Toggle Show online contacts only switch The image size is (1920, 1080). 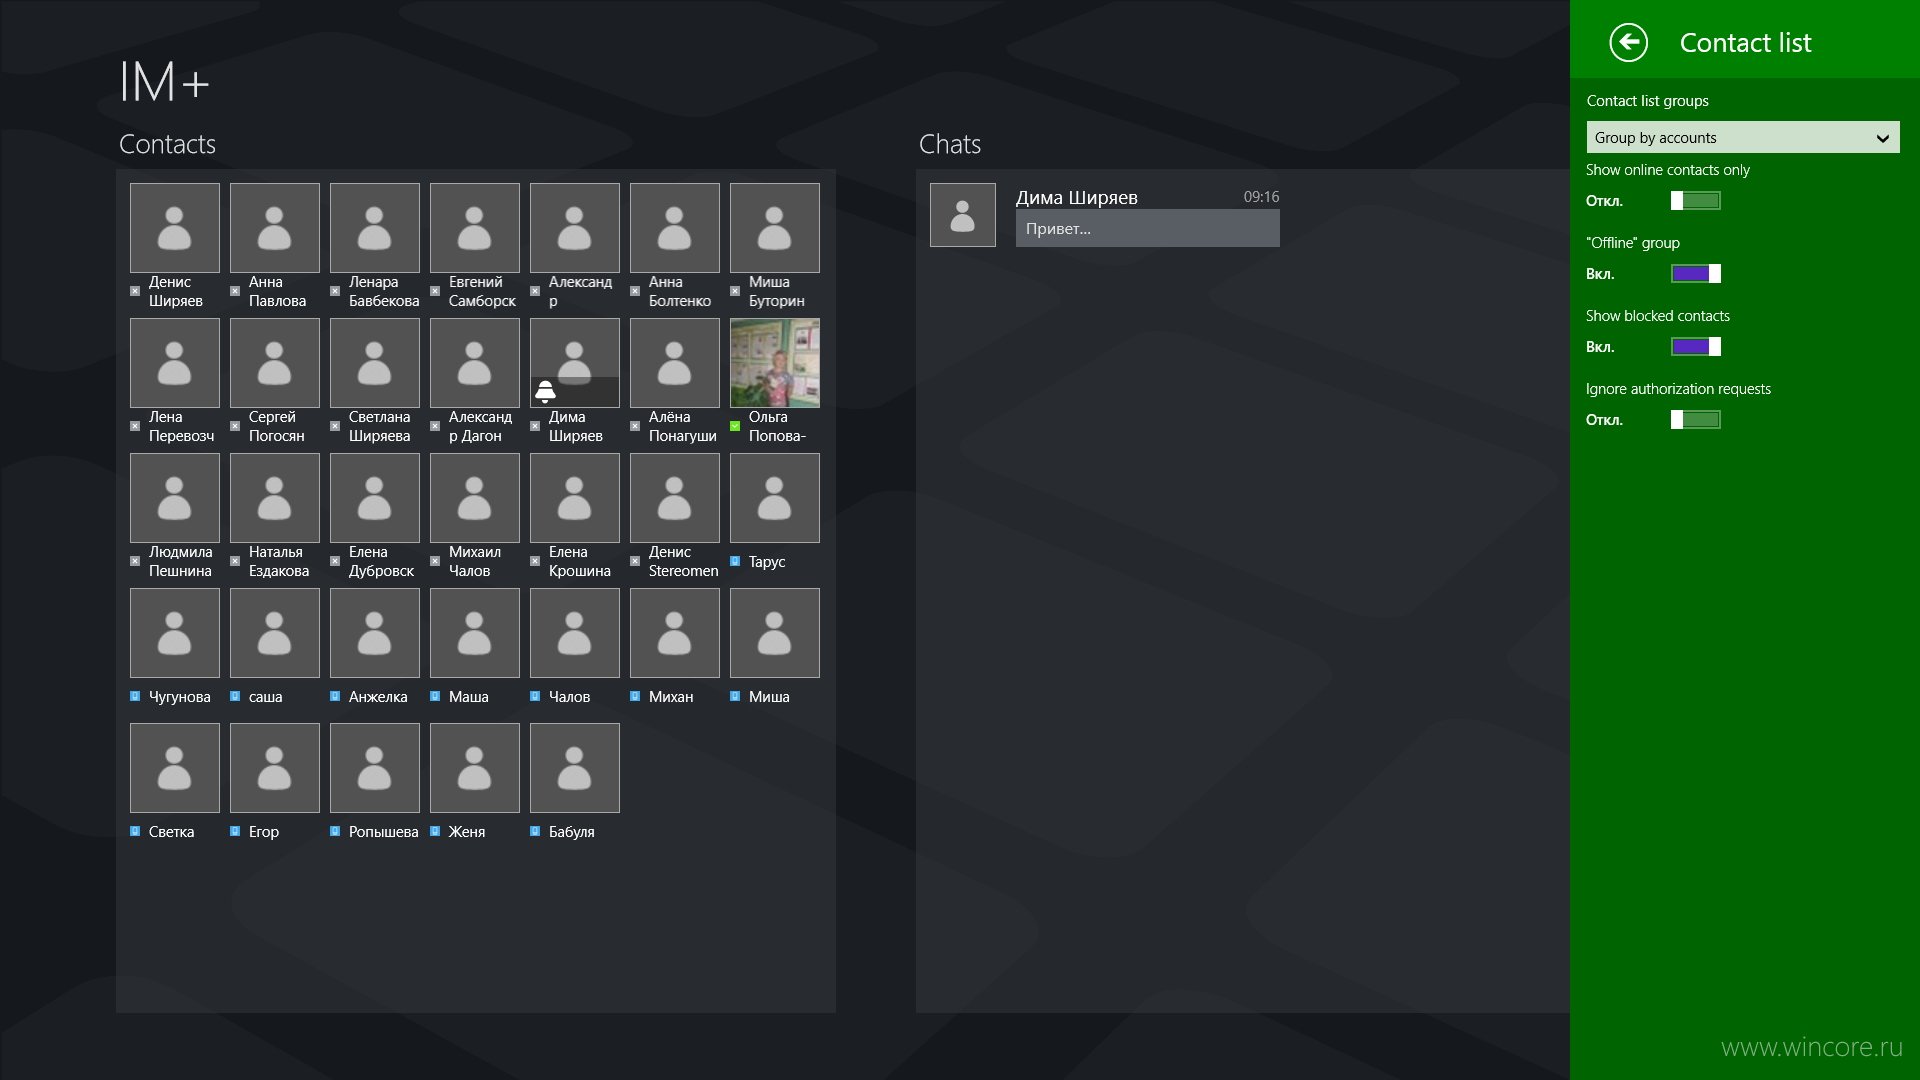coord(1696,201)
